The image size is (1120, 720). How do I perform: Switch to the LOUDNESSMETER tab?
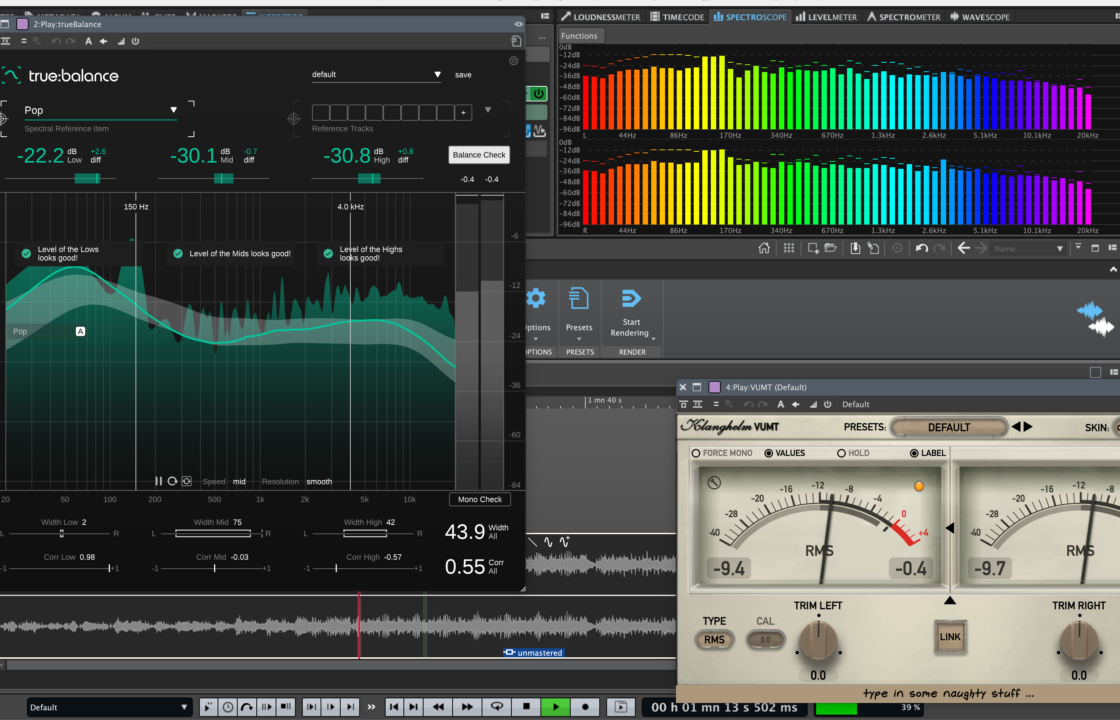coord(600,16)
